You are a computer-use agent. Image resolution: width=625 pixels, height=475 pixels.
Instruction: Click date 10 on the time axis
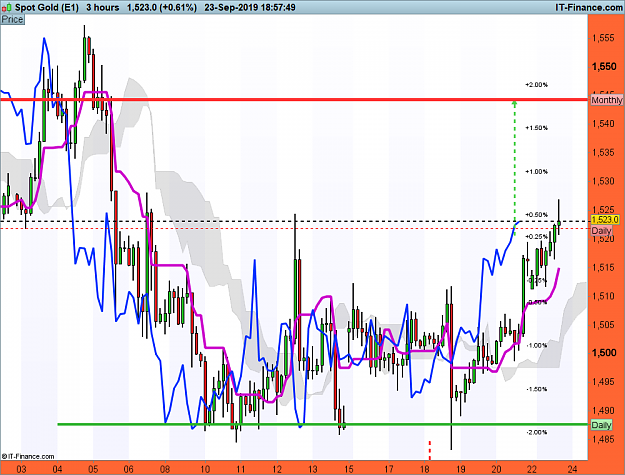205,469
